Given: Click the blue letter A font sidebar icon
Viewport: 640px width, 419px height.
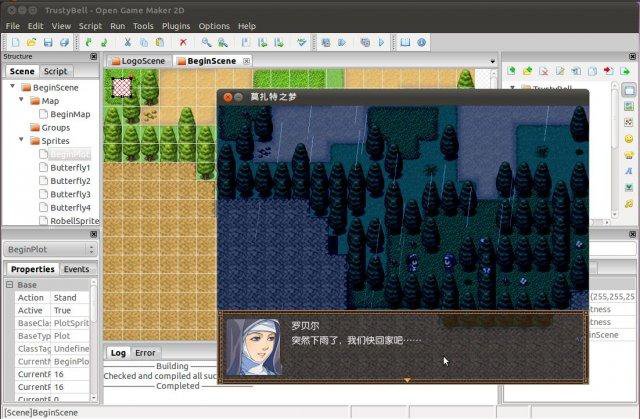Looking at the screenshot, I should 629,171.
